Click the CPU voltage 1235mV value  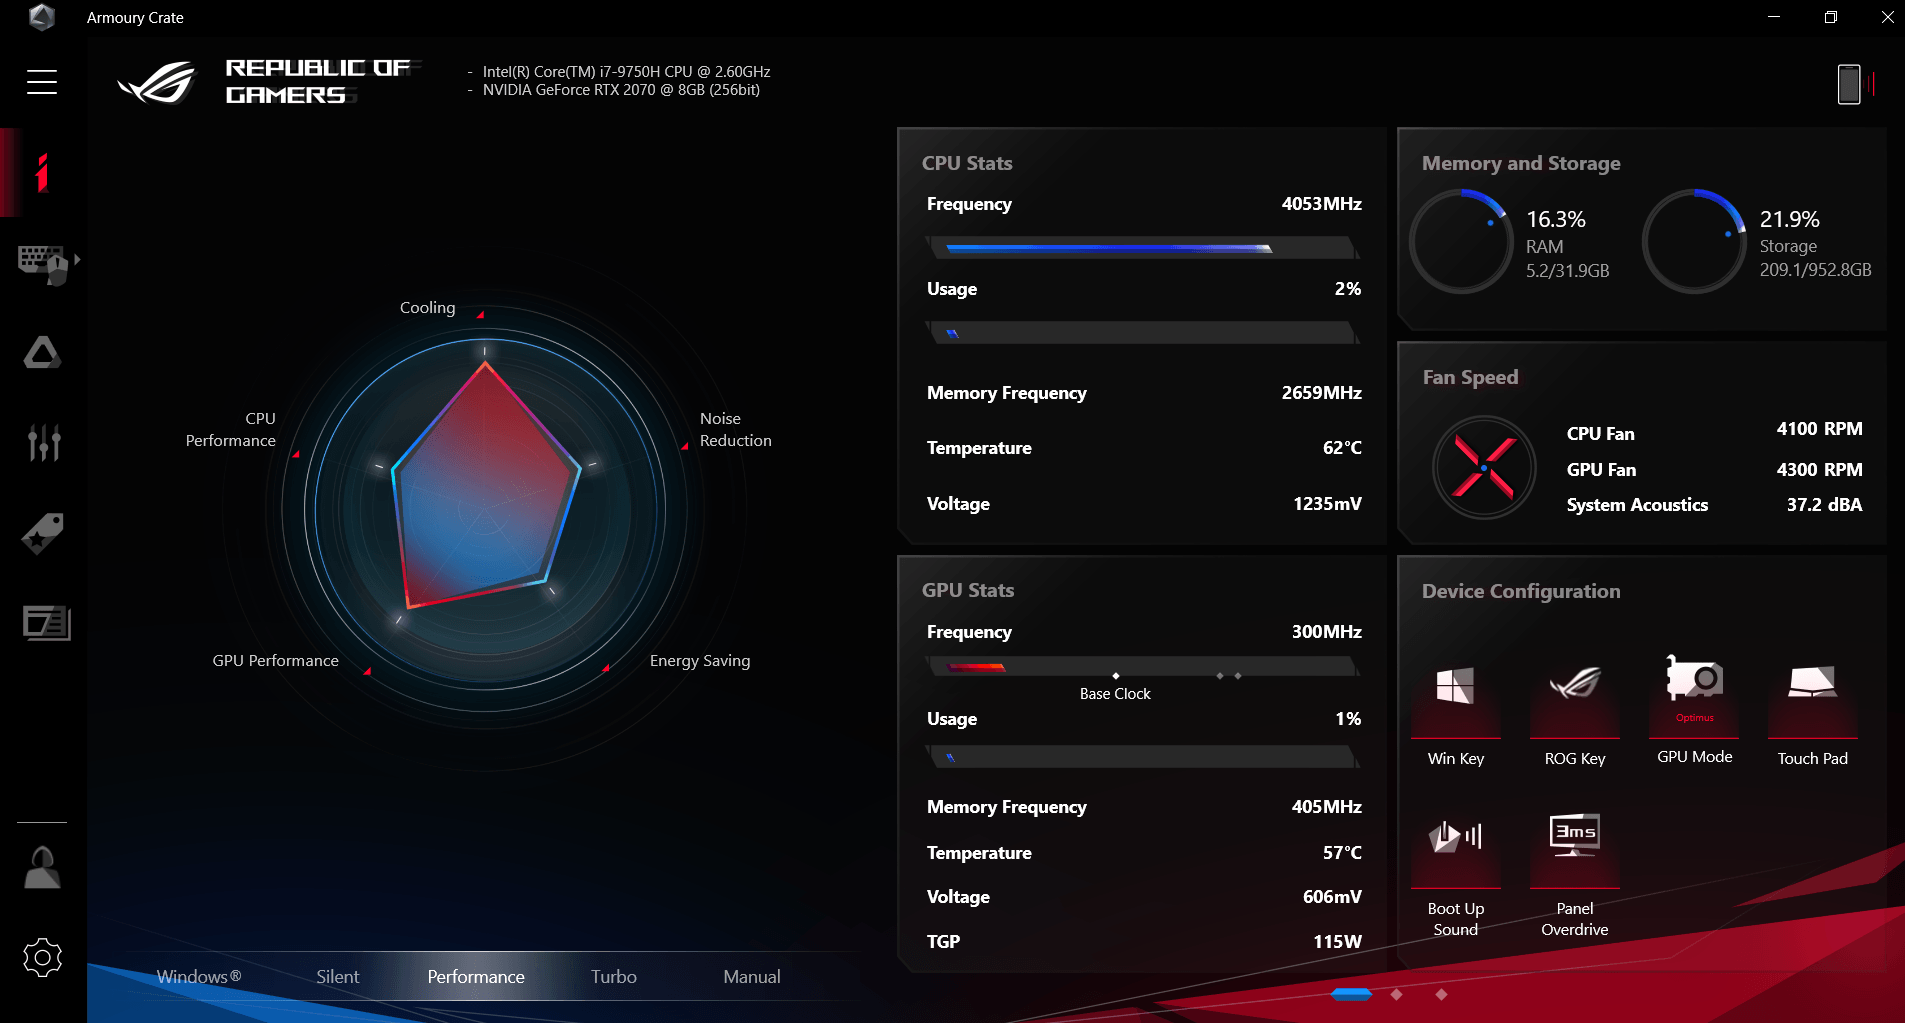coord(1327,504)
